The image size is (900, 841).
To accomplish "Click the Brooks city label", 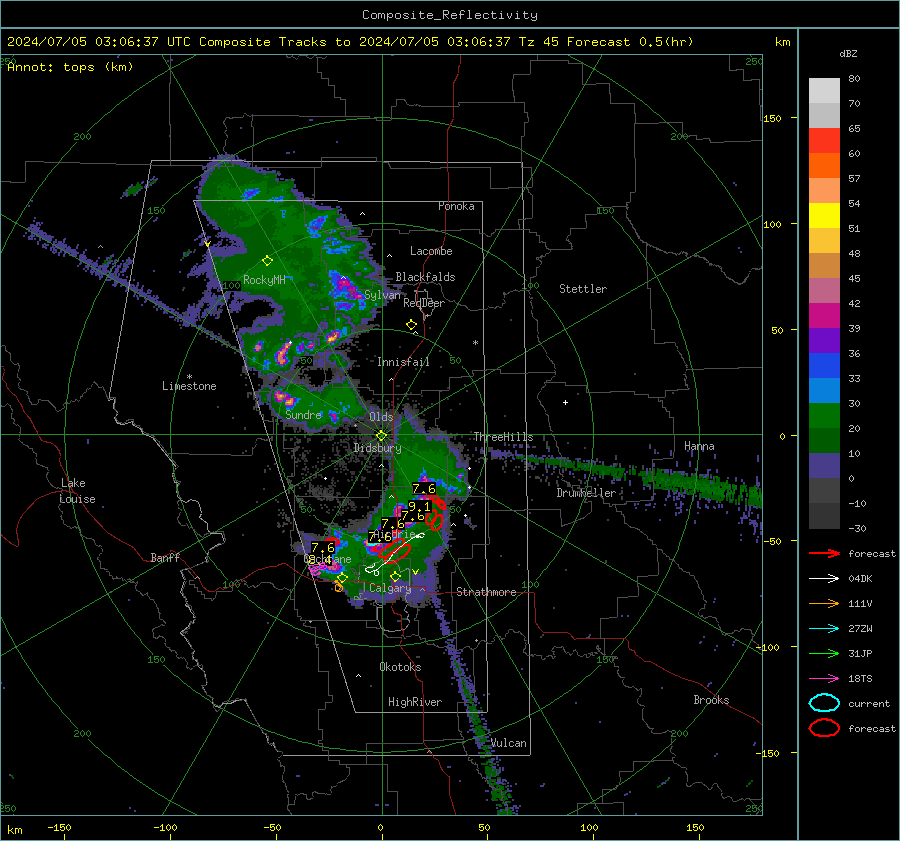I will [711, 700].
